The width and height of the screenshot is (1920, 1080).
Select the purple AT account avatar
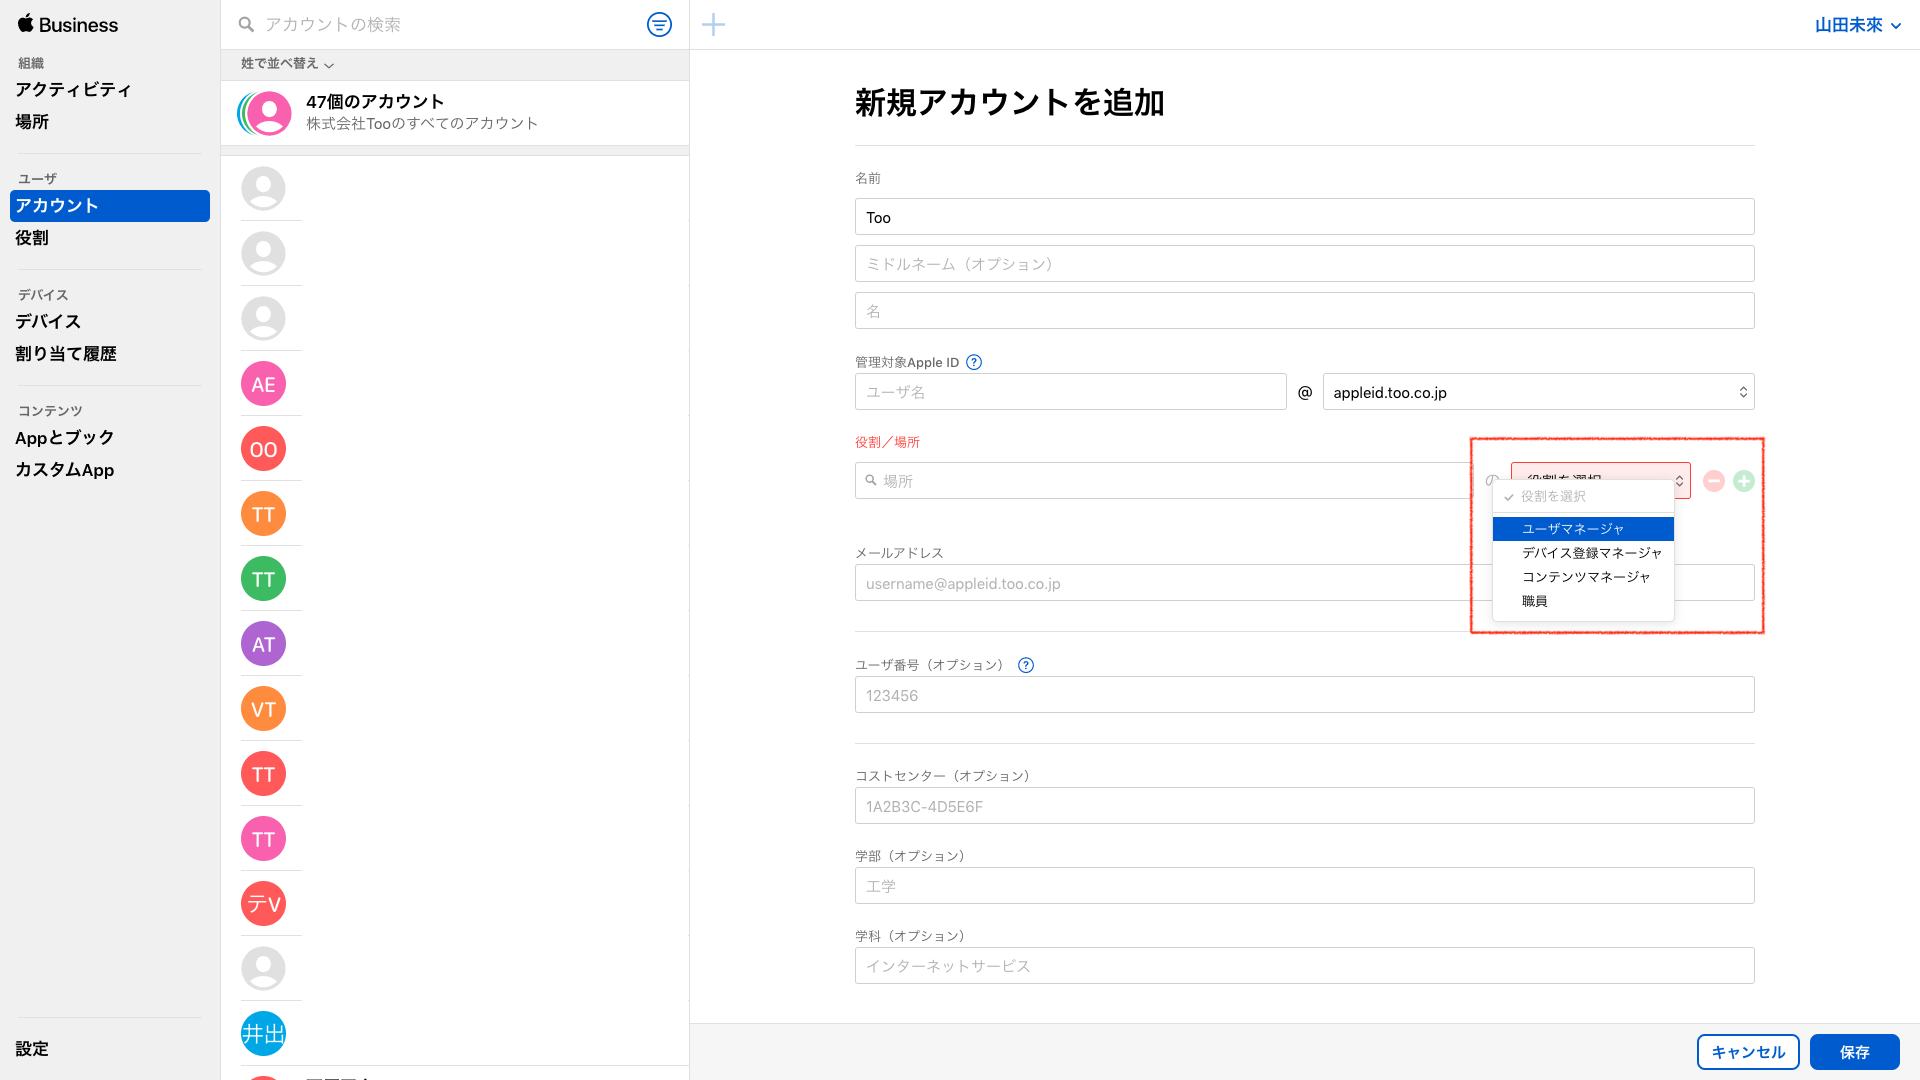pos(264,644)
